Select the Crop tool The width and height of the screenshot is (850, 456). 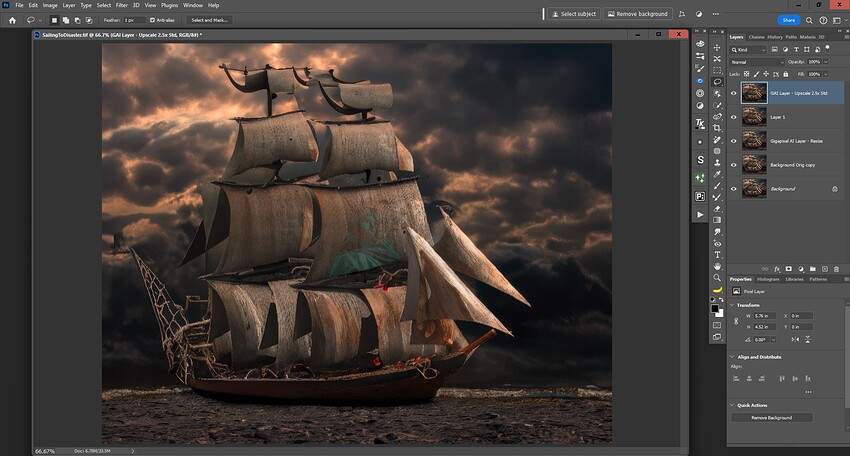[717, 128]
